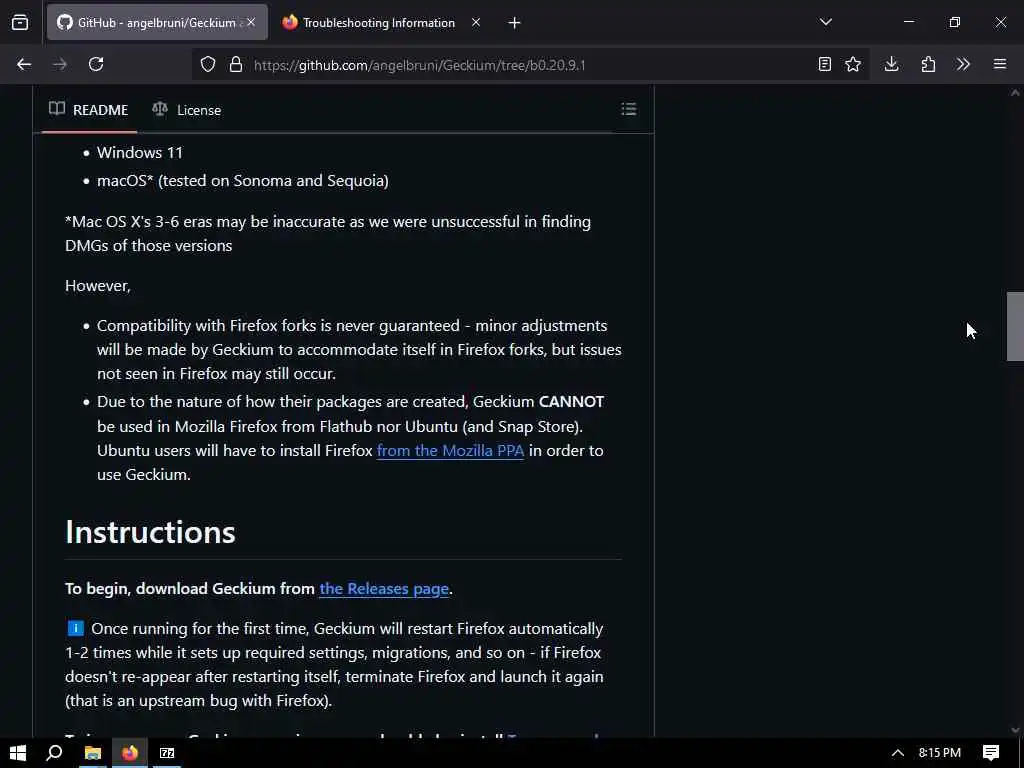
Task: Open Windows taskbar search
Action: [55, 753]
